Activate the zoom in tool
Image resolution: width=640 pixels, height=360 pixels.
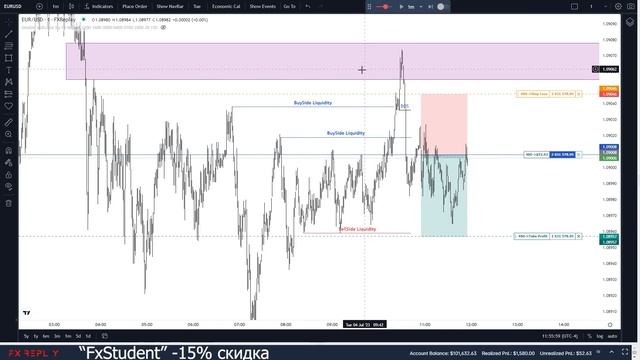pyautogui.click(x=9, y=134)
